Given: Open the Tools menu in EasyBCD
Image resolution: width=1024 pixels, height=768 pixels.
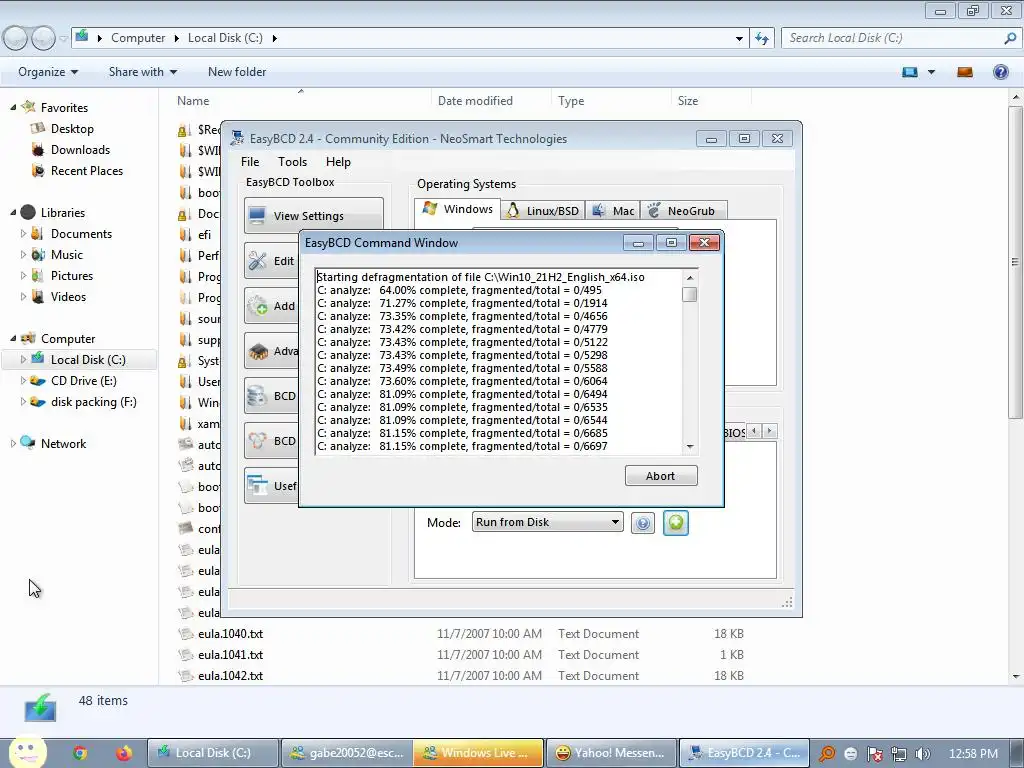Looking at the screenshot, I should tap(292, 161).
